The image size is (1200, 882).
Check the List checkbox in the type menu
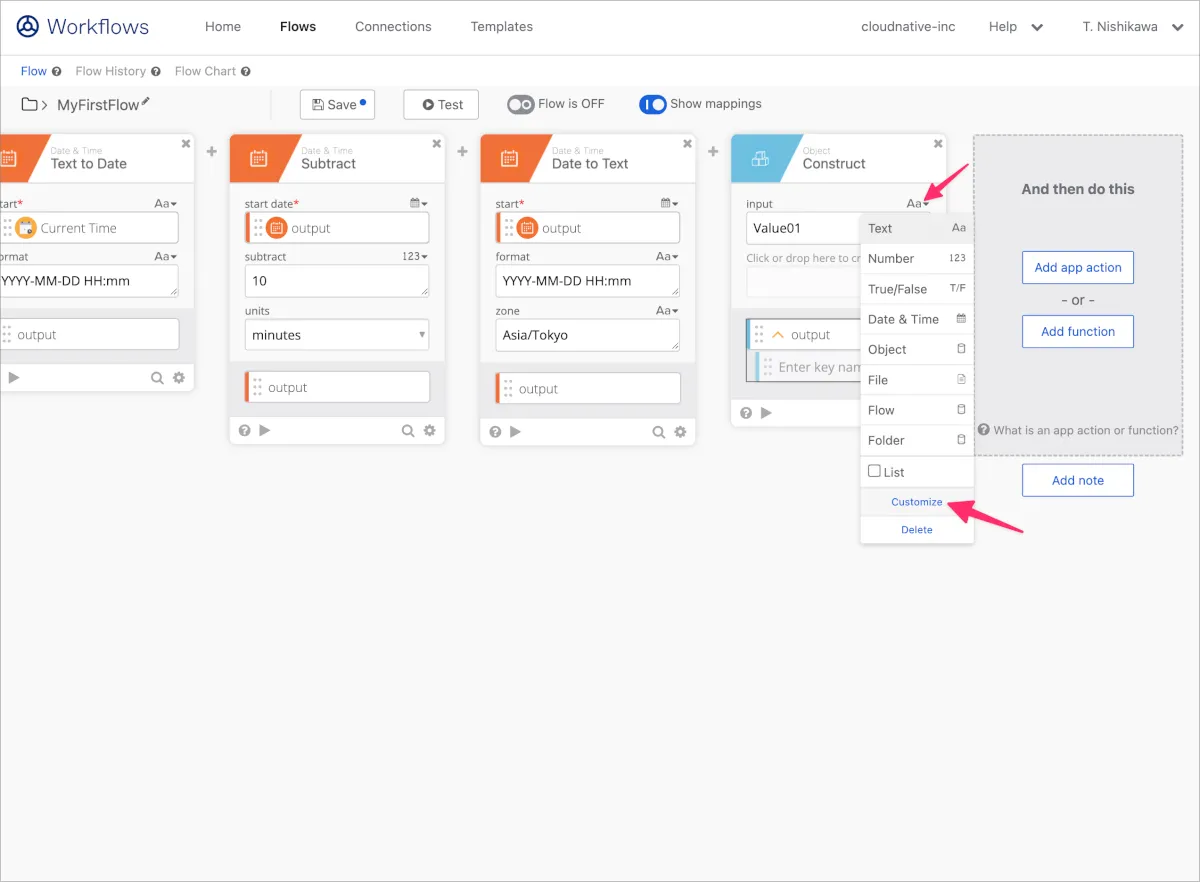click(874, 471)
